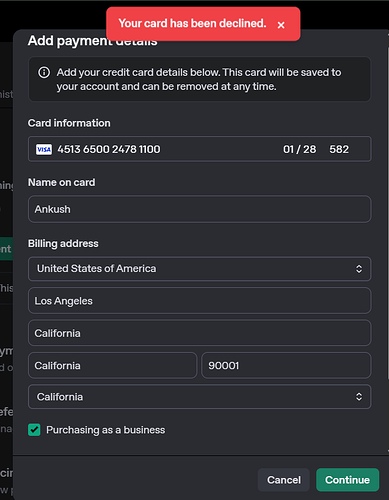Click the Name on card field with Ankush
The image size is (389, 500).
click(199, 209)
